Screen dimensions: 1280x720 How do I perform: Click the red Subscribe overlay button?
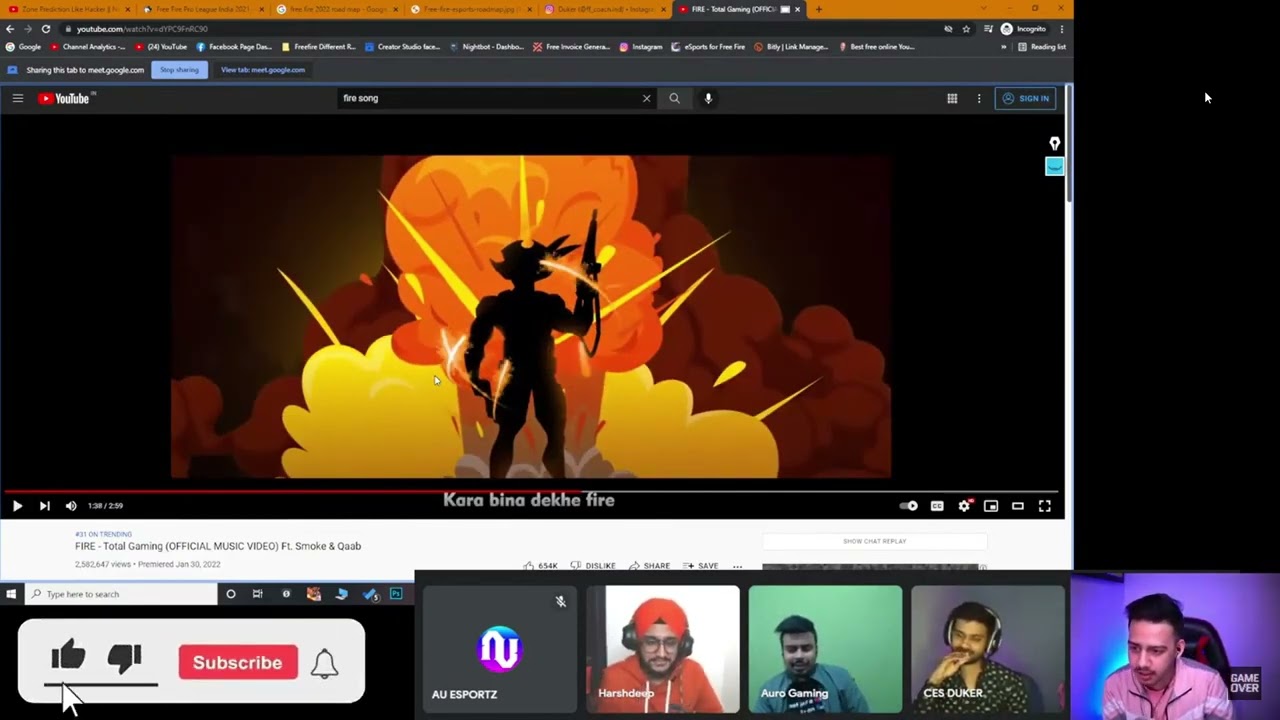pos(238,663)
